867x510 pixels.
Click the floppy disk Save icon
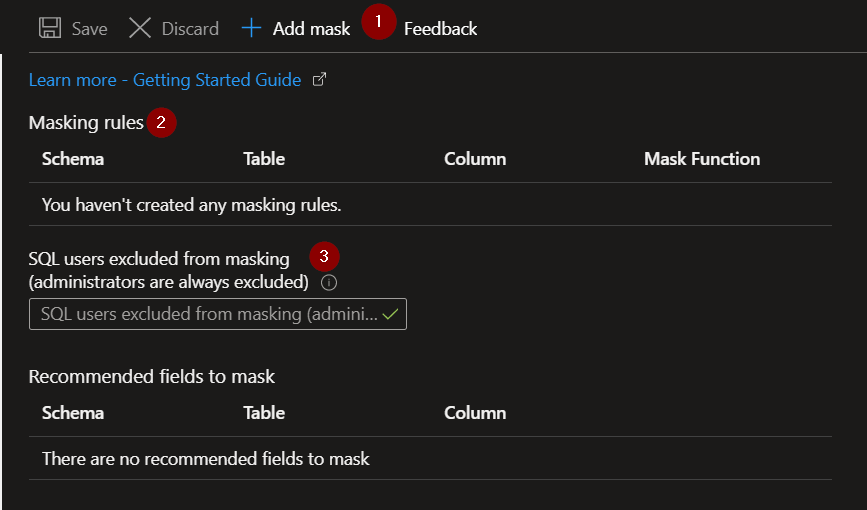tap(50, 28)
